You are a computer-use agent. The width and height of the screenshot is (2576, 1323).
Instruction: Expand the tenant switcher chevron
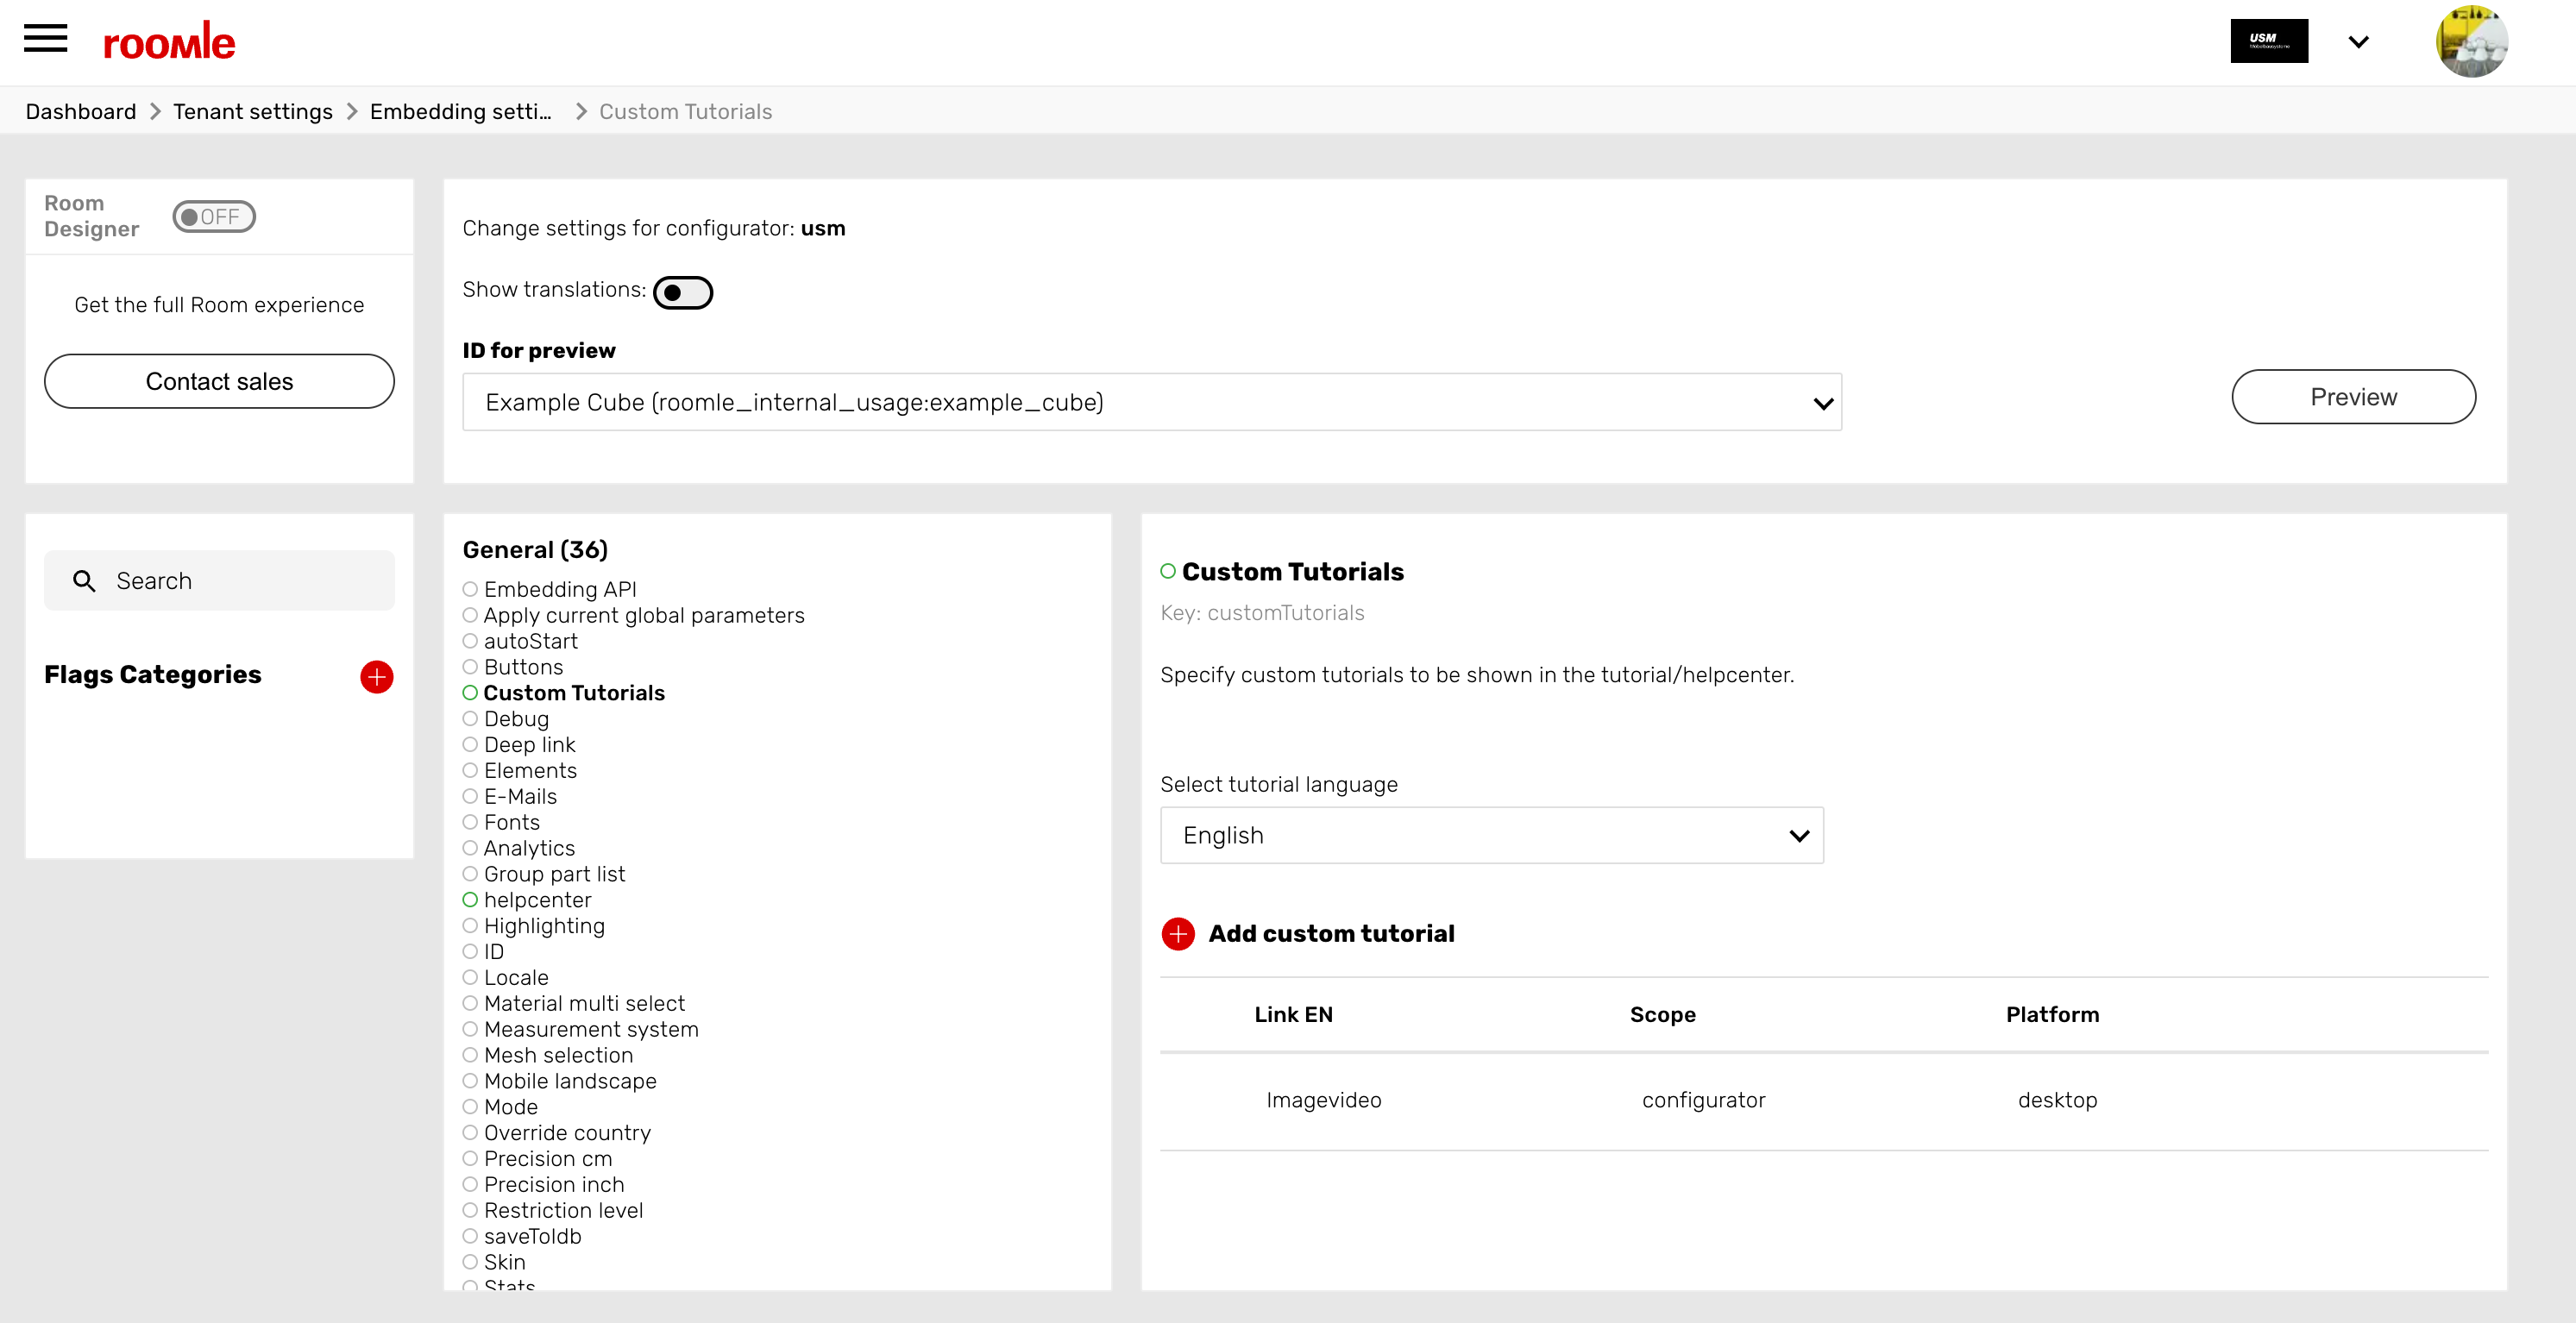(2358, 42)
